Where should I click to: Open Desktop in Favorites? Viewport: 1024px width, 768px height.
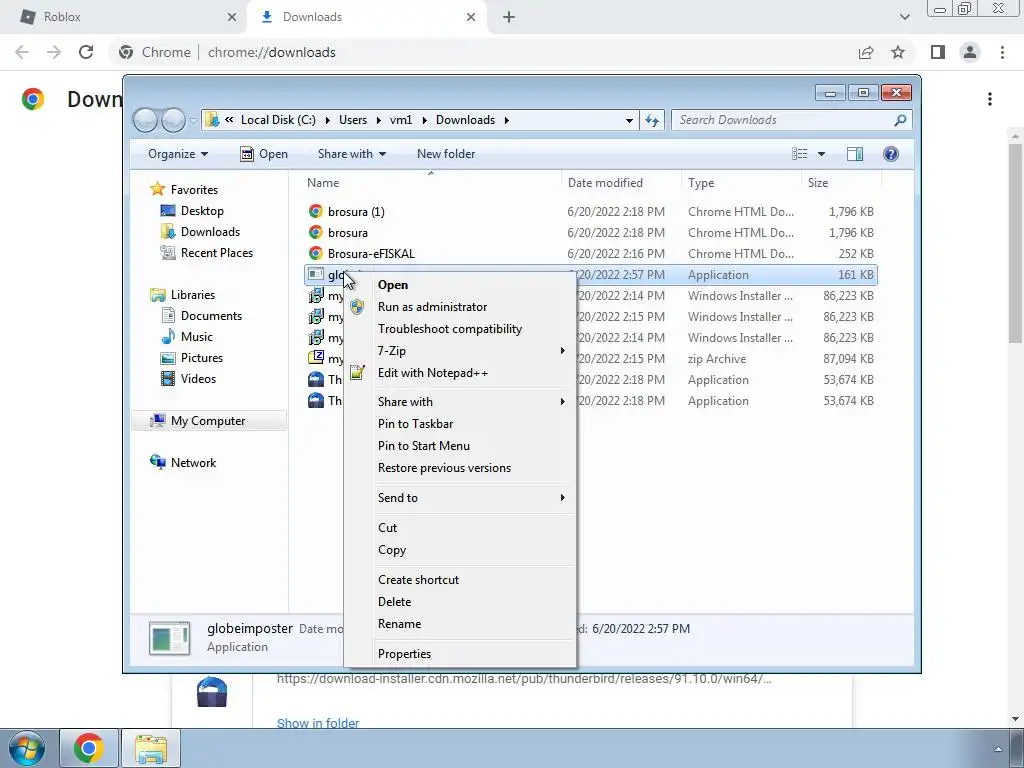click(x=202, y=211)
